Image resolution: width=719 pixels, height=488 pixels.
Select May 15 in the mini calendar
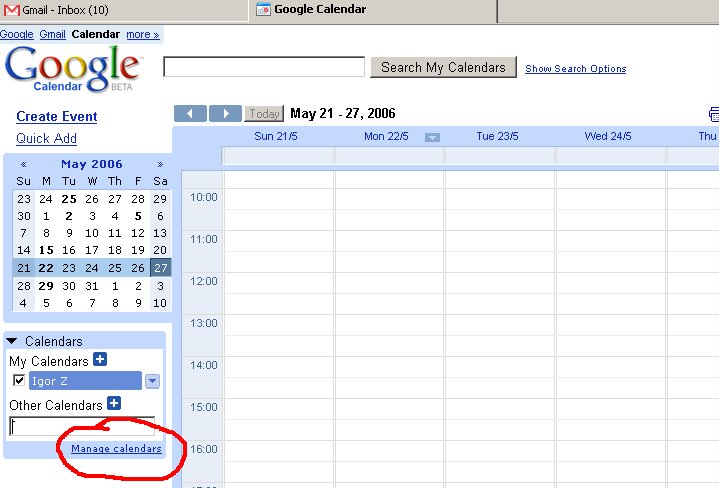[46, 250]
